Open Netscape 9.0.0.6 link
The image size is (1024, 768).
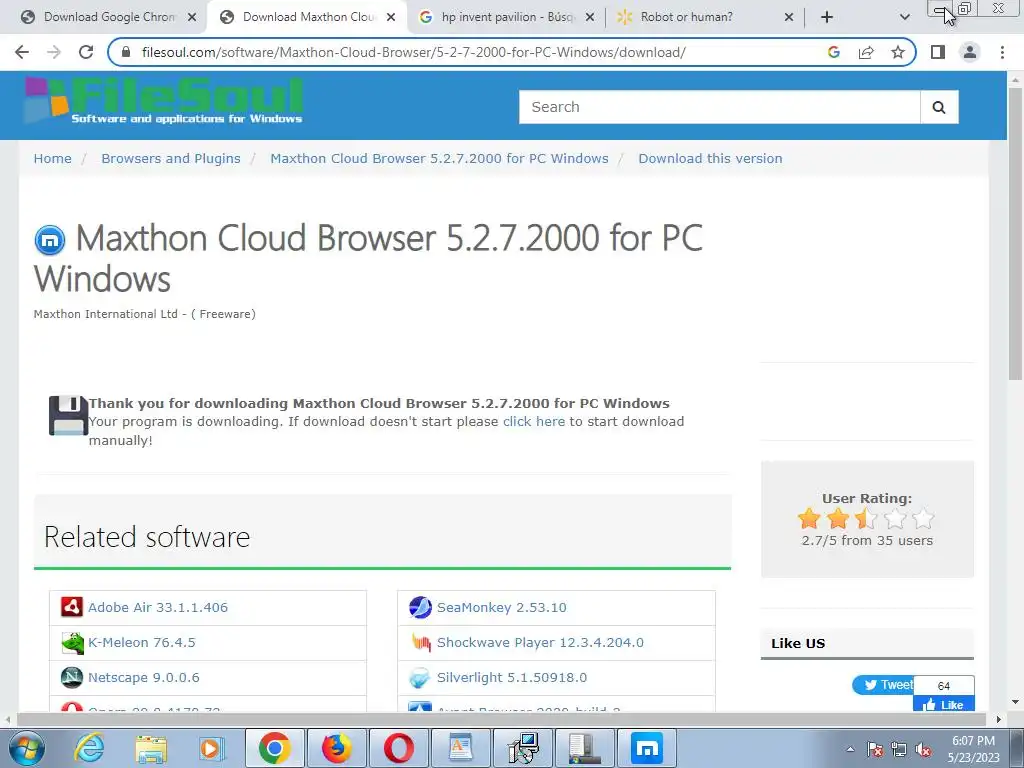[x=144, y=678]
